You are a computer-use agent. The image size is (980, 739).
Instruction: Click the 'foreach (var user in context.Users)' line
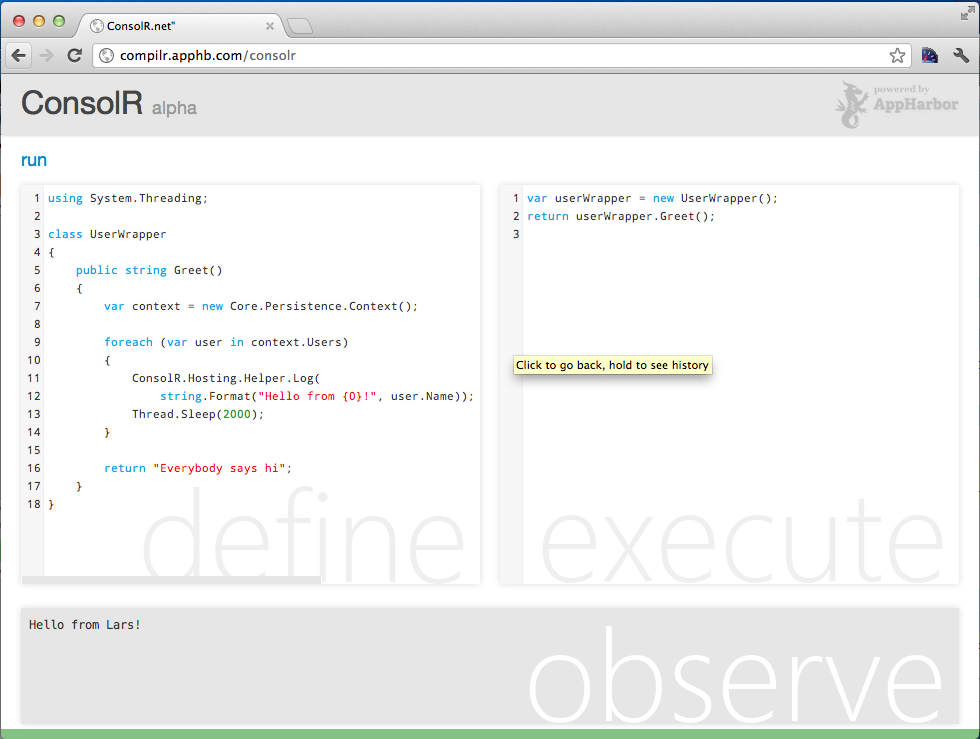[x=226, y=343]
